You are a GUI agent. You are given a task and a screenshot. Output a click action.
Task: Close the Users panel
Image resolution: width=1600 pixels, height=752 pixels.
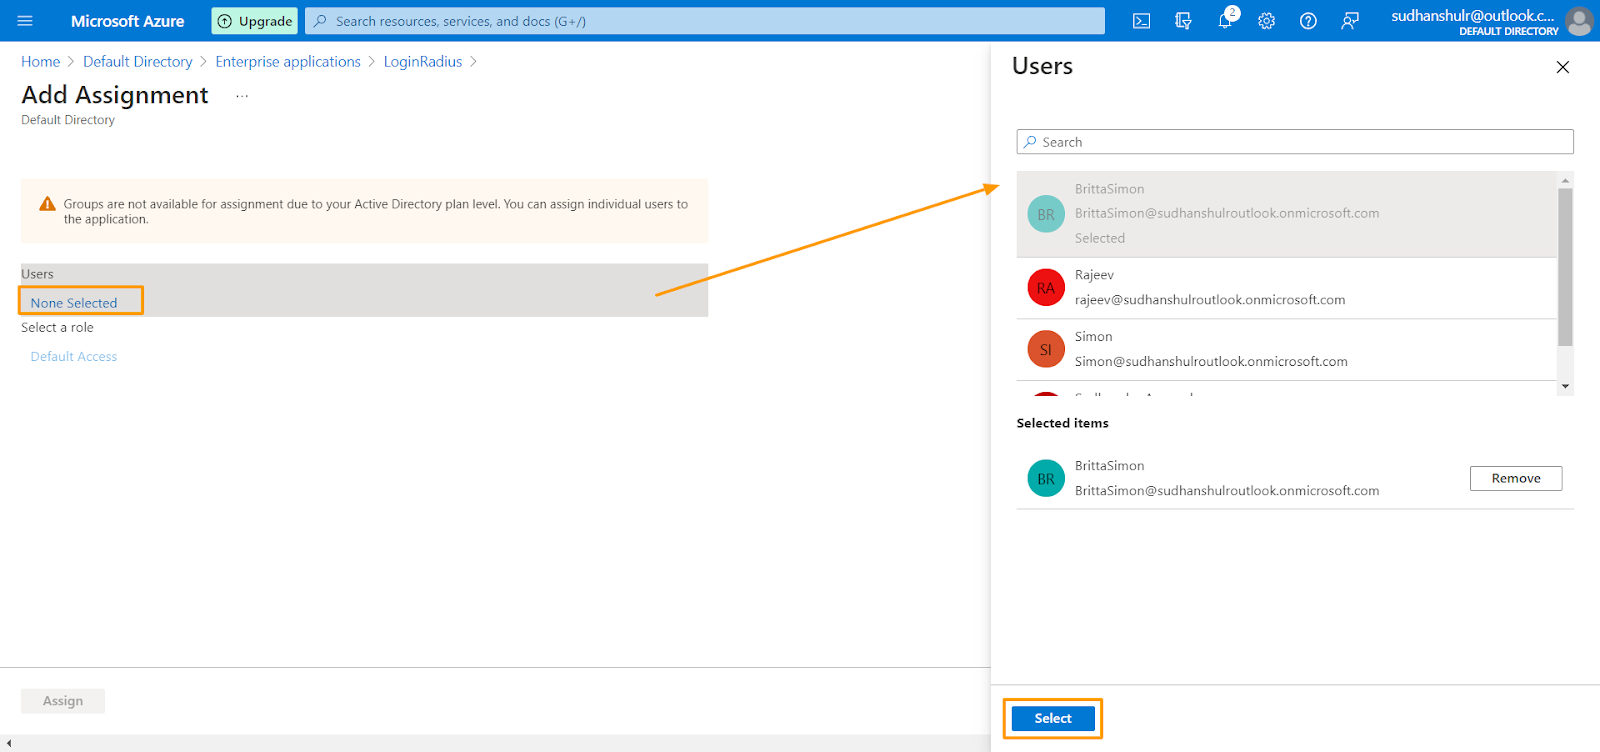pyautogui.click(x=1562, y=67)
